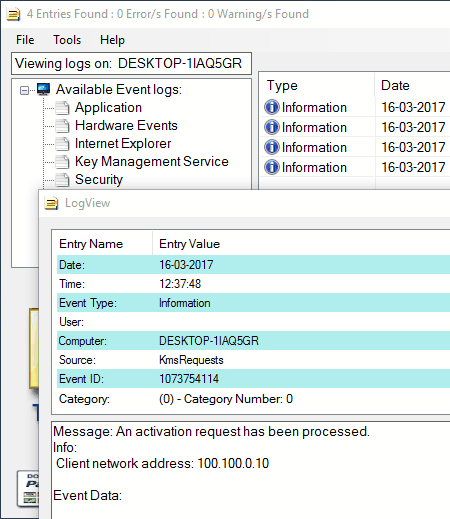Select the Application event log
The width and height of the screenshot is (450, 519).
point(108,108)
